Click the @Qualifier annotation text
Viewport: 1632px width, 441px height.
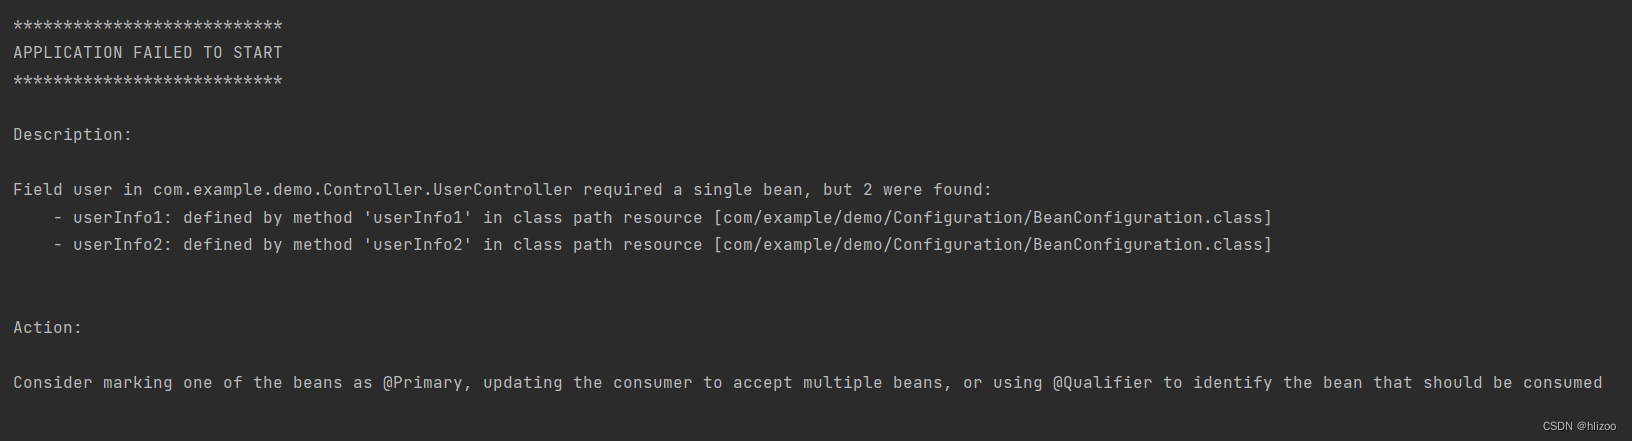1103,383
